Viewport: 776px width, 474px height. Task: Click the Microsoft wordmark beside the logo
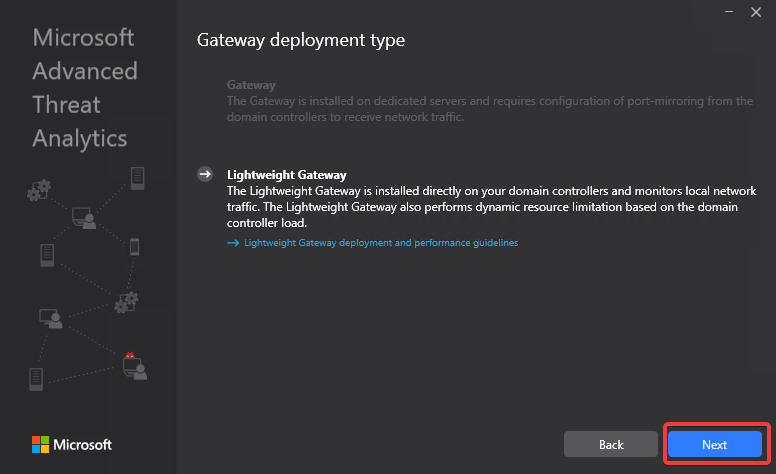pos(82,444)
